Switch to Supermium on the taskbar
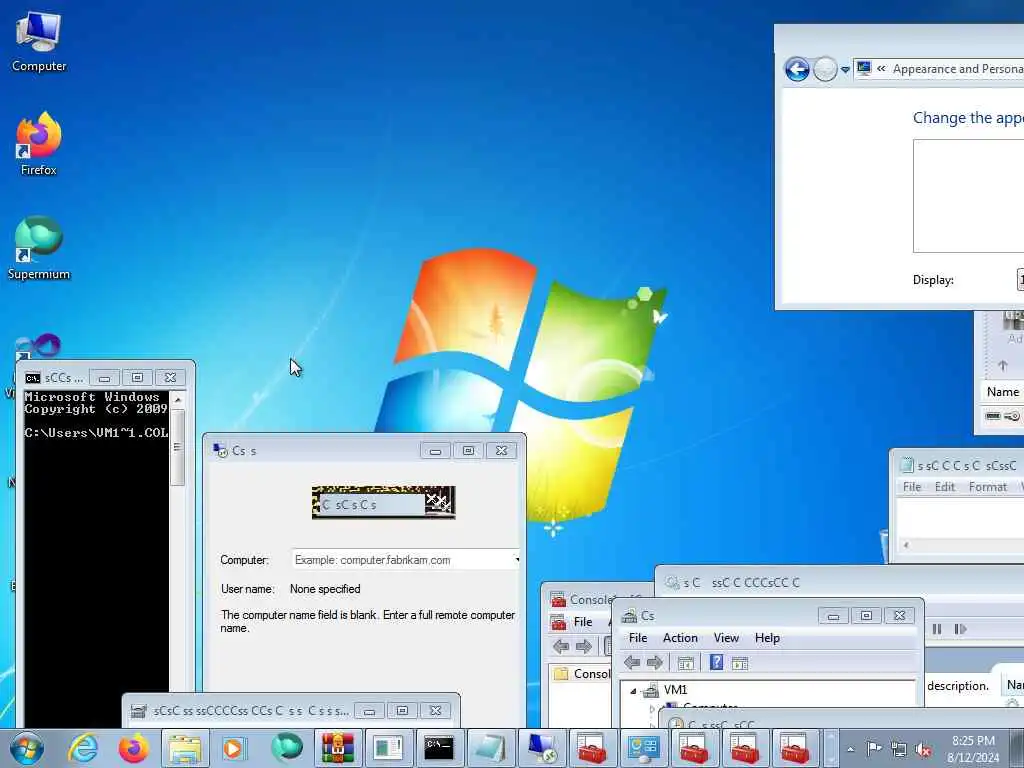 (x=287, y=748)
